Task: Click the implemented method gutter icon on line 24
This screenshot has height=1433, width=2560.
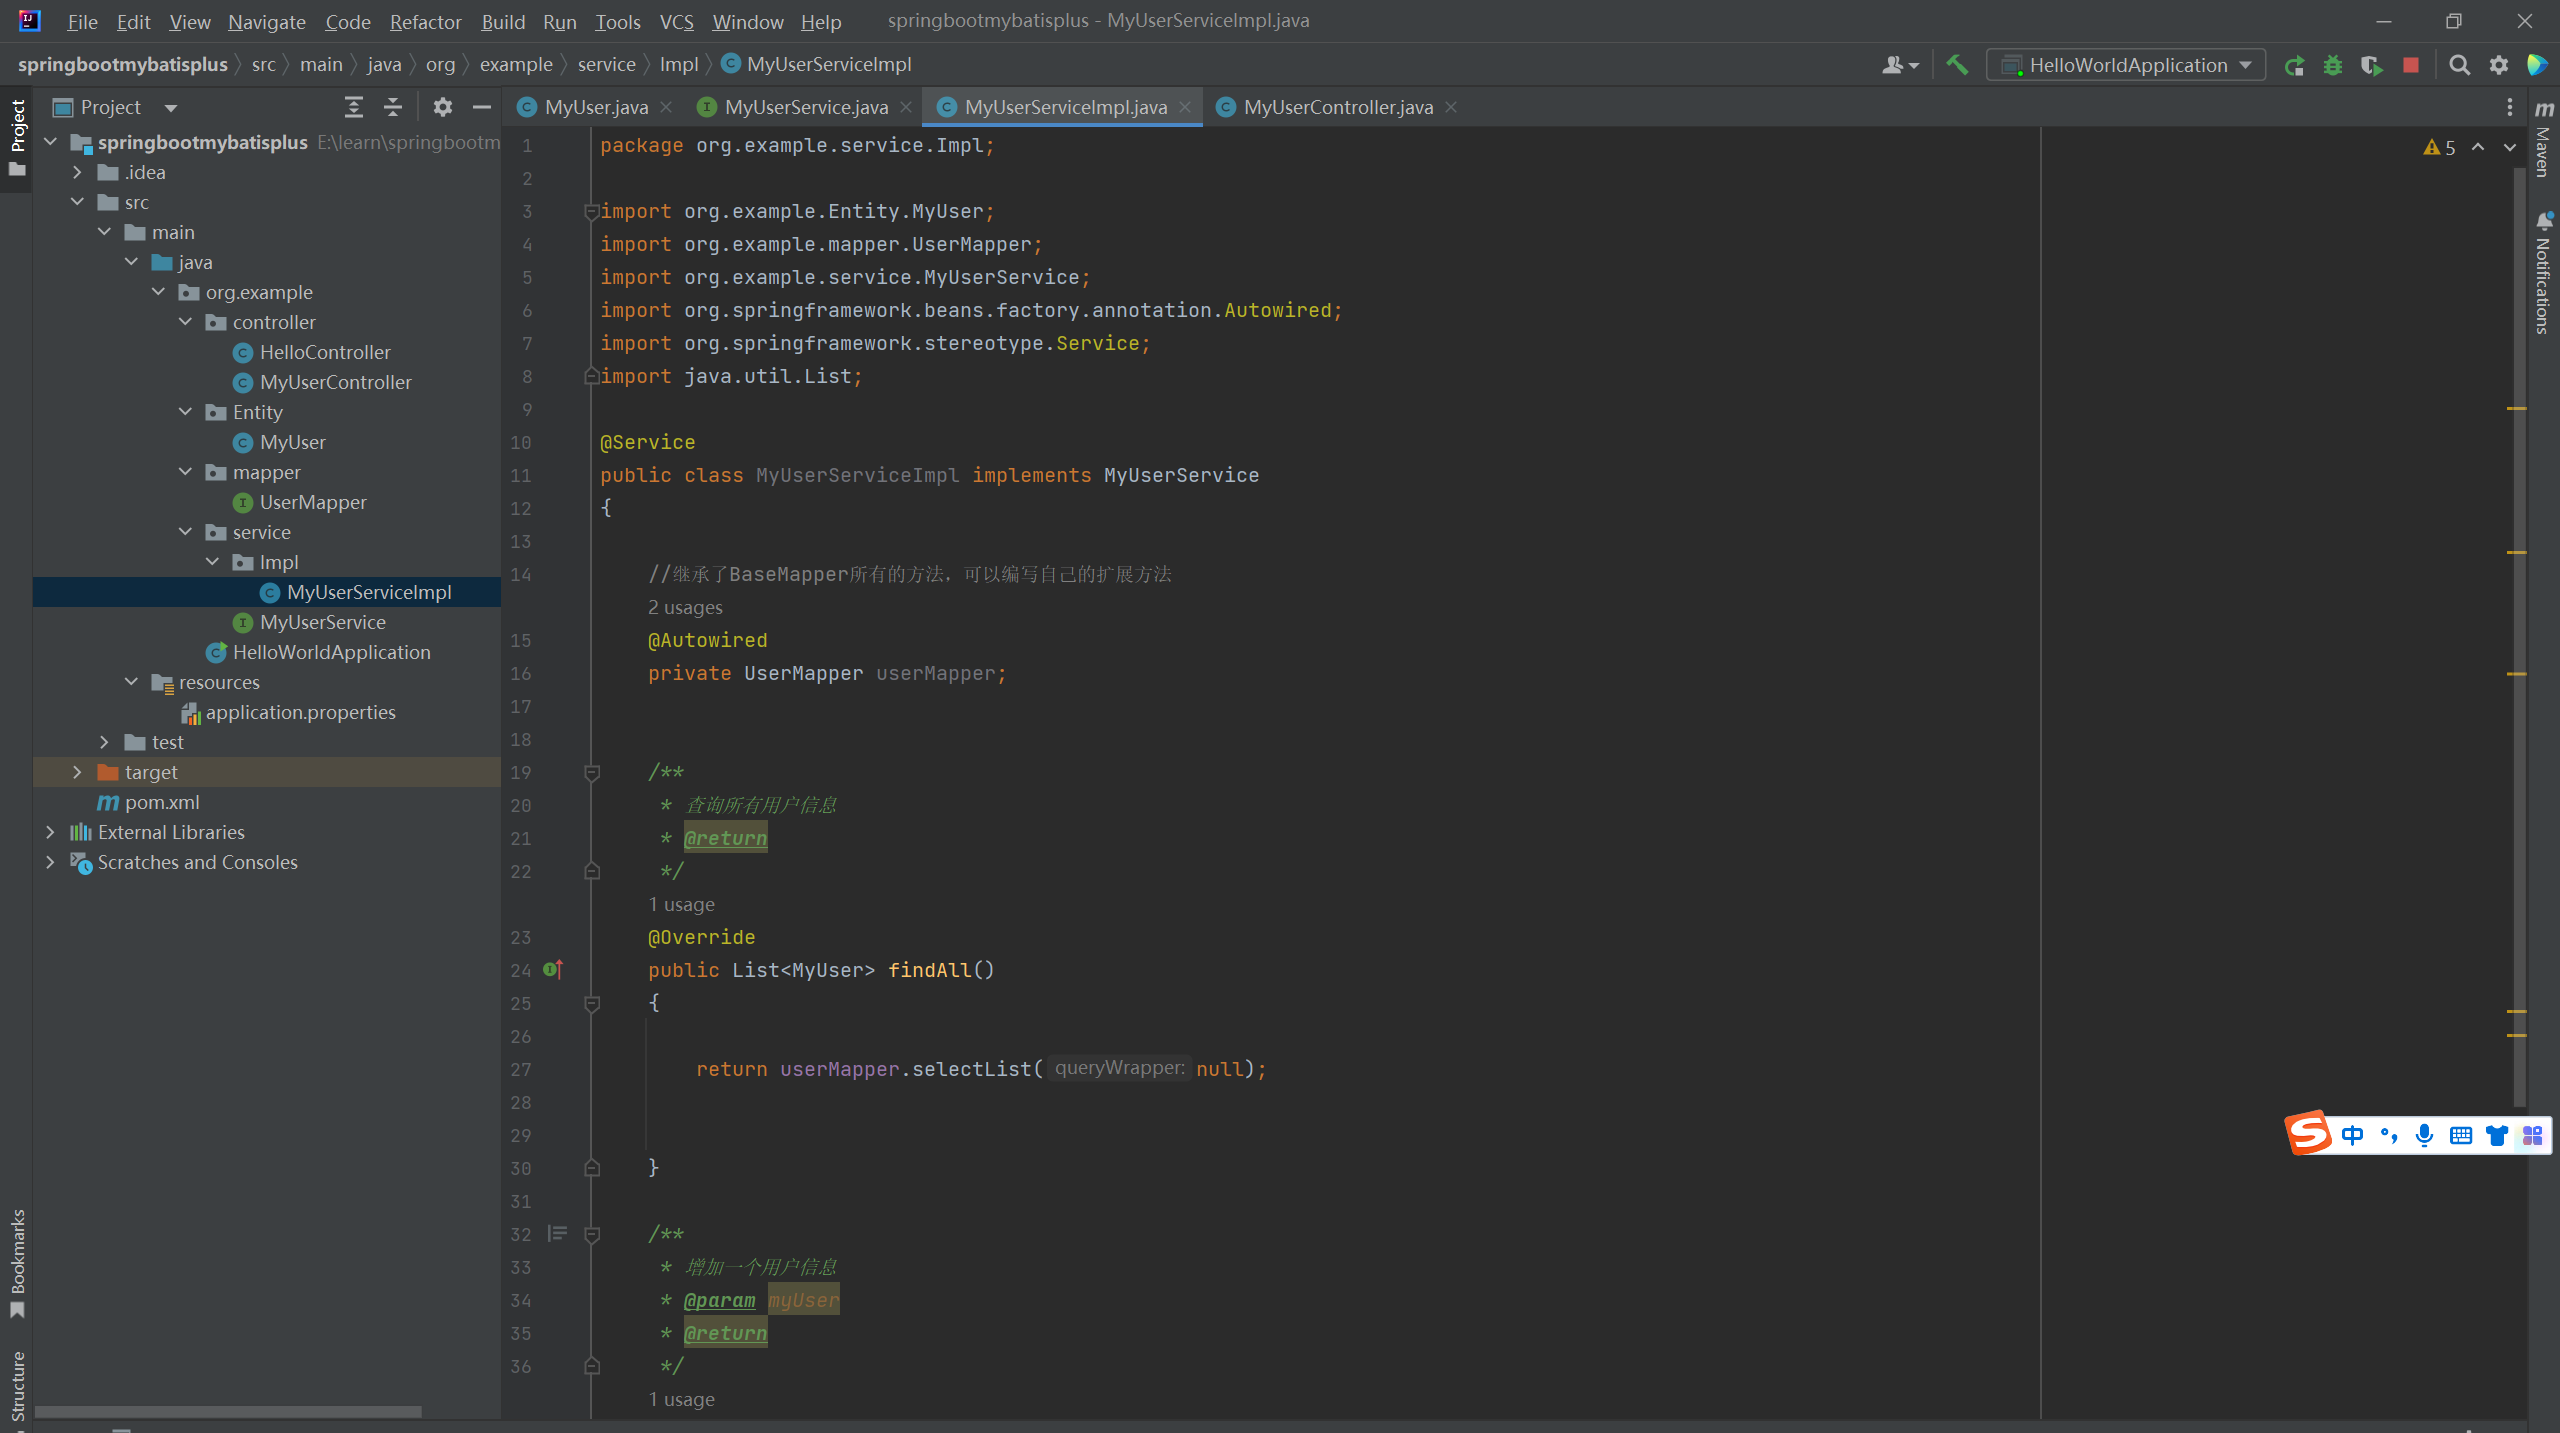Action: pyautogui.click(x=553, y=969)
